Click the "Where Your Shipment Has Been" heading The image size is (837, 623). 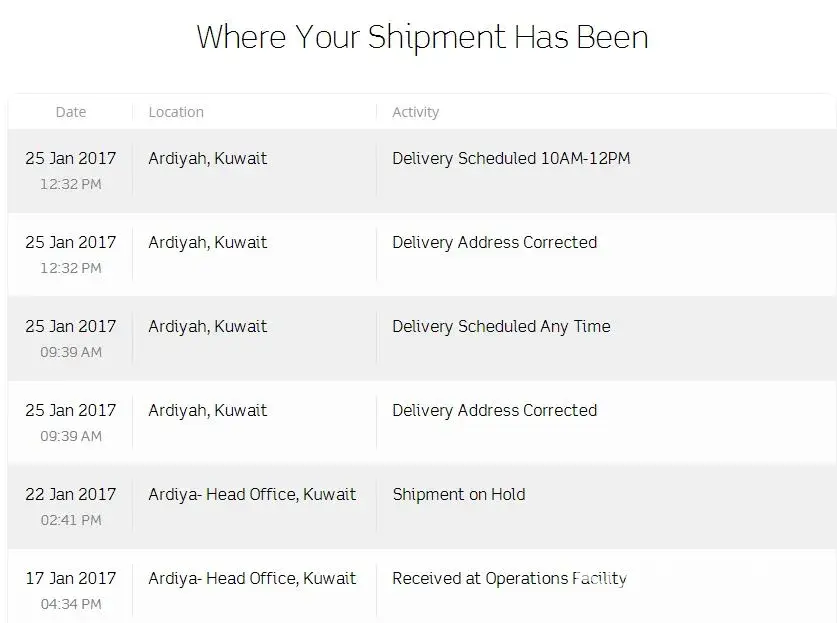[x=422, y=37]
